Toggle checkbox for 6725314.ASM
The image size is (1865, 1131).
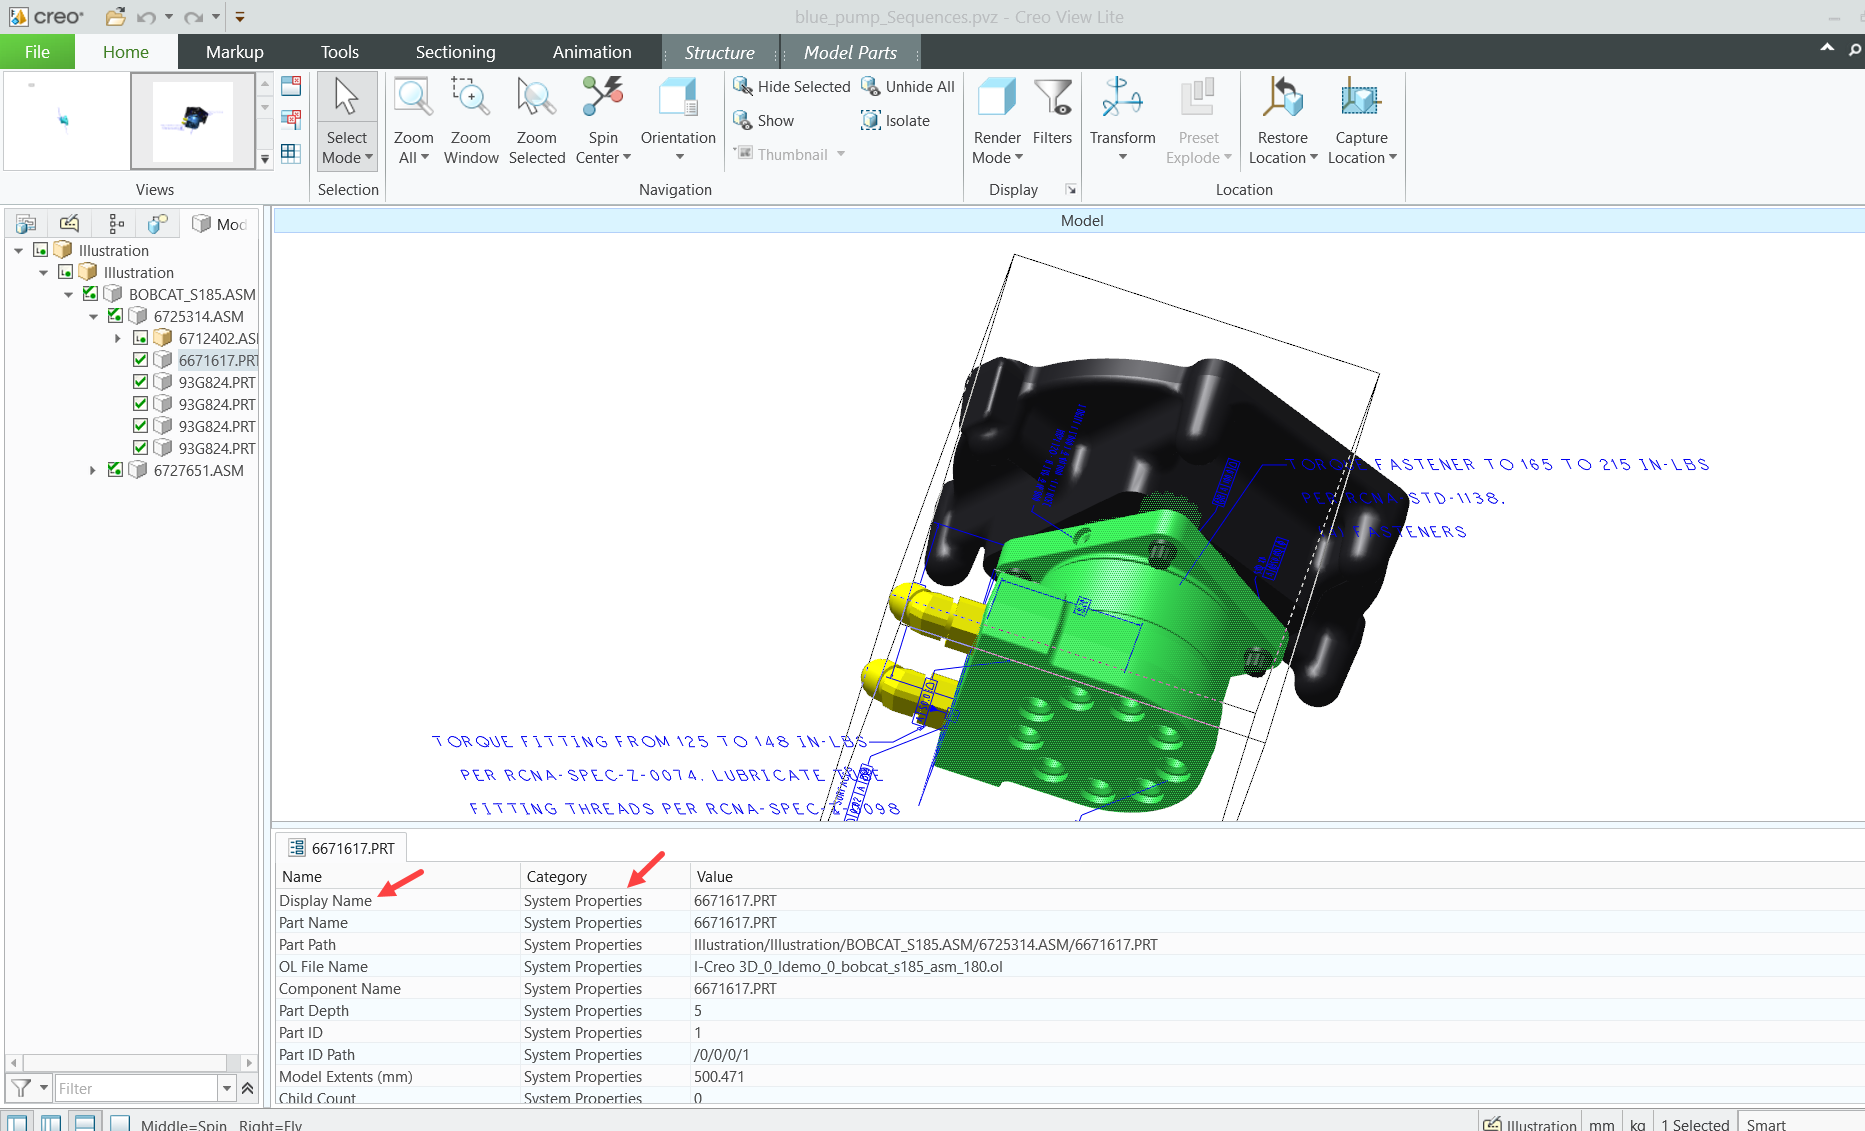point(115,316)
